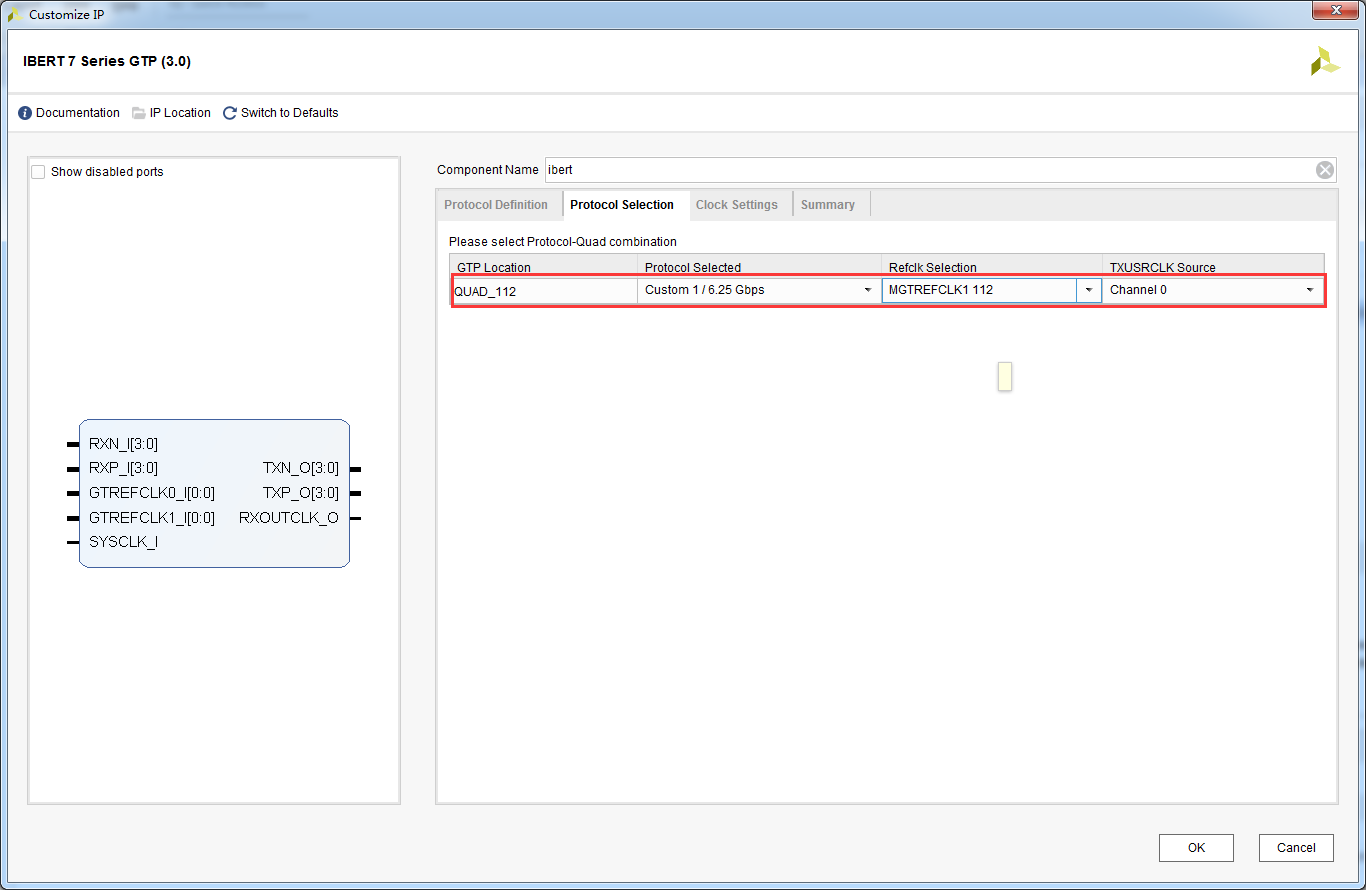Select the TXP_O[3:0] output port
Screen dimensions: 1366x890
[301, 493]
